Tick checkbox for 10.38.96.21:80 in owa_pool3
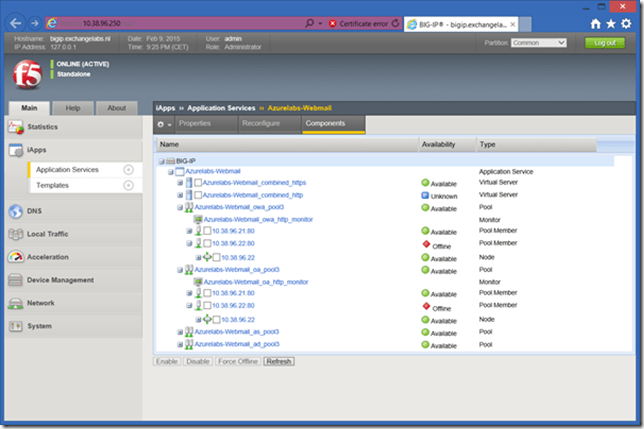The width and height of the screenshot is (644, 429). click(207, 231)
